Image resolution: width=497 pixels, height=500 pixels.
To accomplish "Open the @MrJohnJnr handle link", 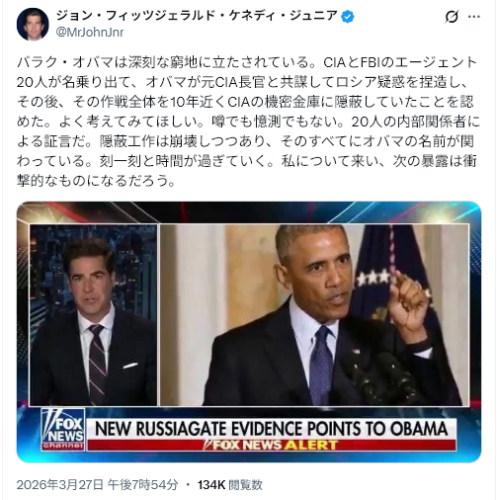I will click(x=90, y=33).
